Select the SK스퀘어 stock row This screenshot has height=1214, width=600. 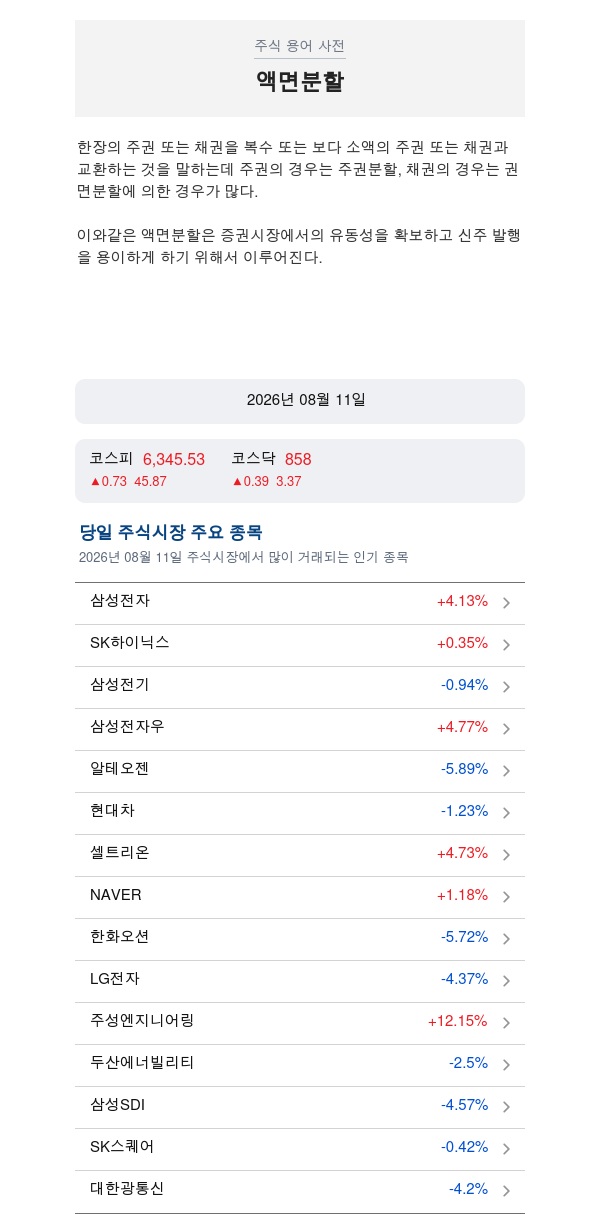[300, 1149]
